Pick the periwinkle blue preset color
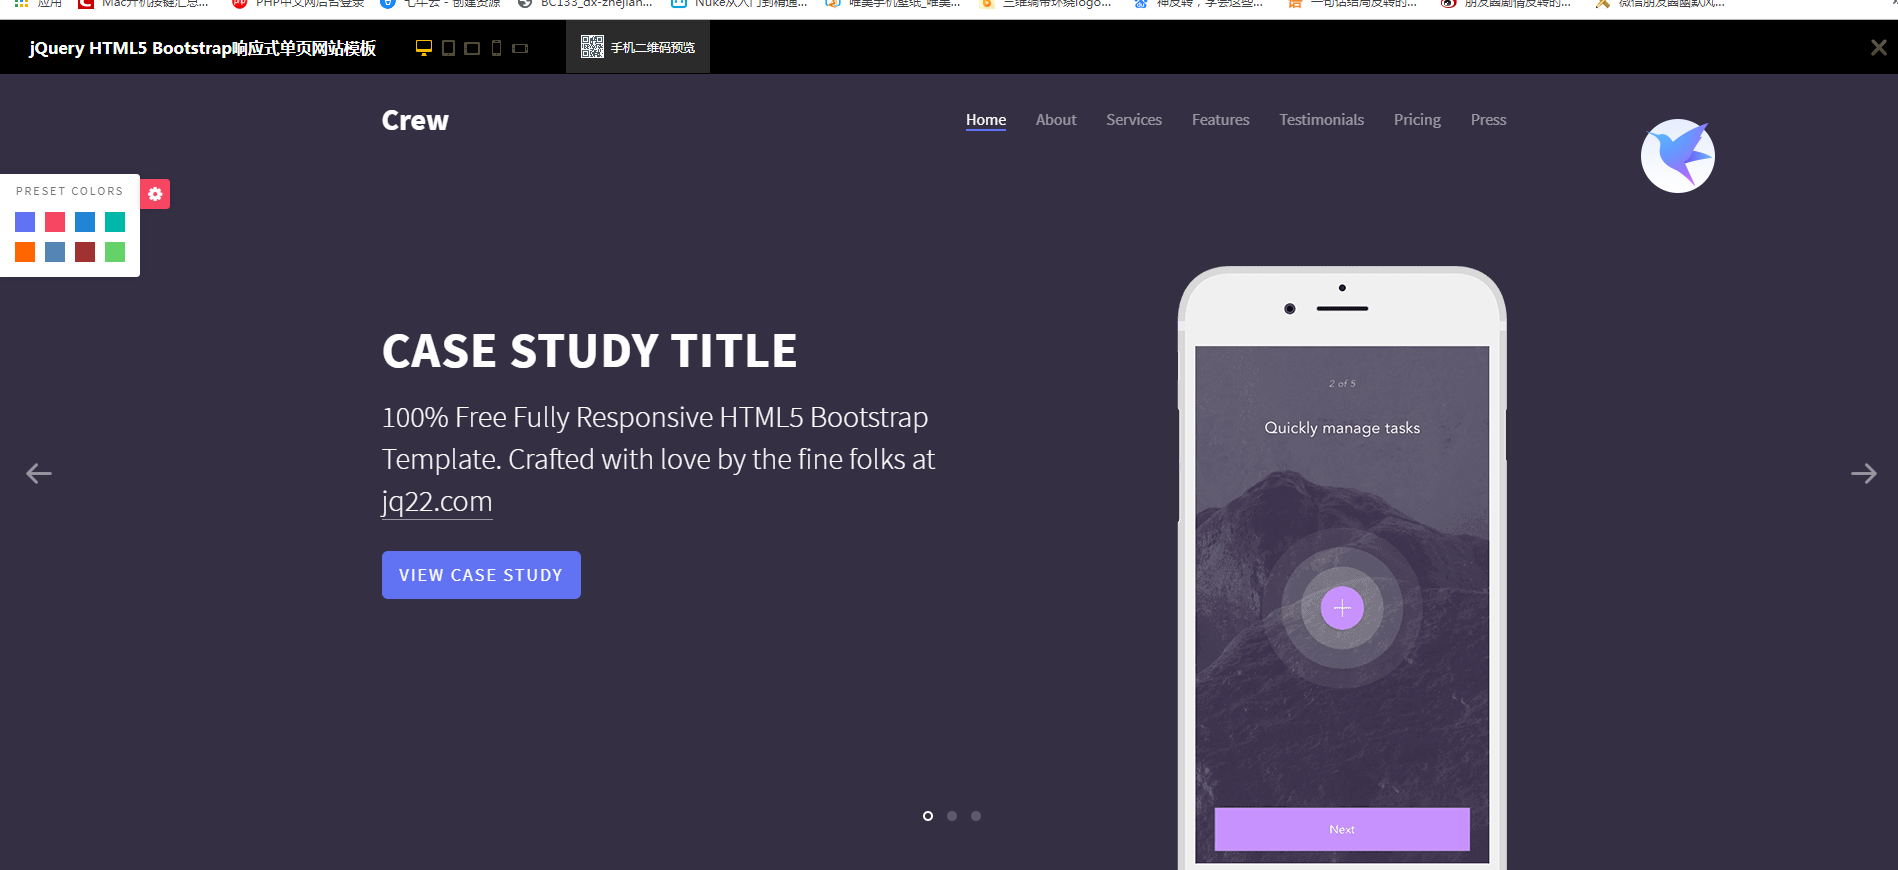This screenshot has width=1898, height=870. point(25,222)
